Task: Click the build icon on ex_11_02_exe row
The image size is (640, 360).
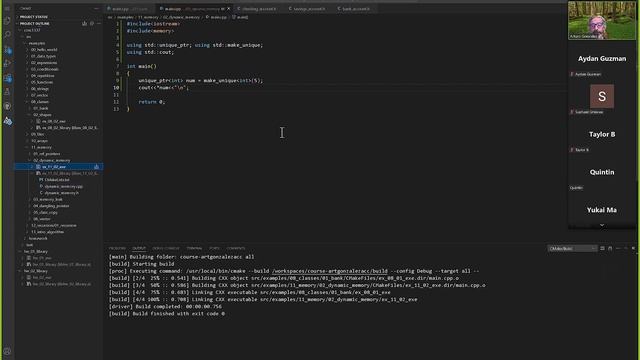Action: click(96, 167)
